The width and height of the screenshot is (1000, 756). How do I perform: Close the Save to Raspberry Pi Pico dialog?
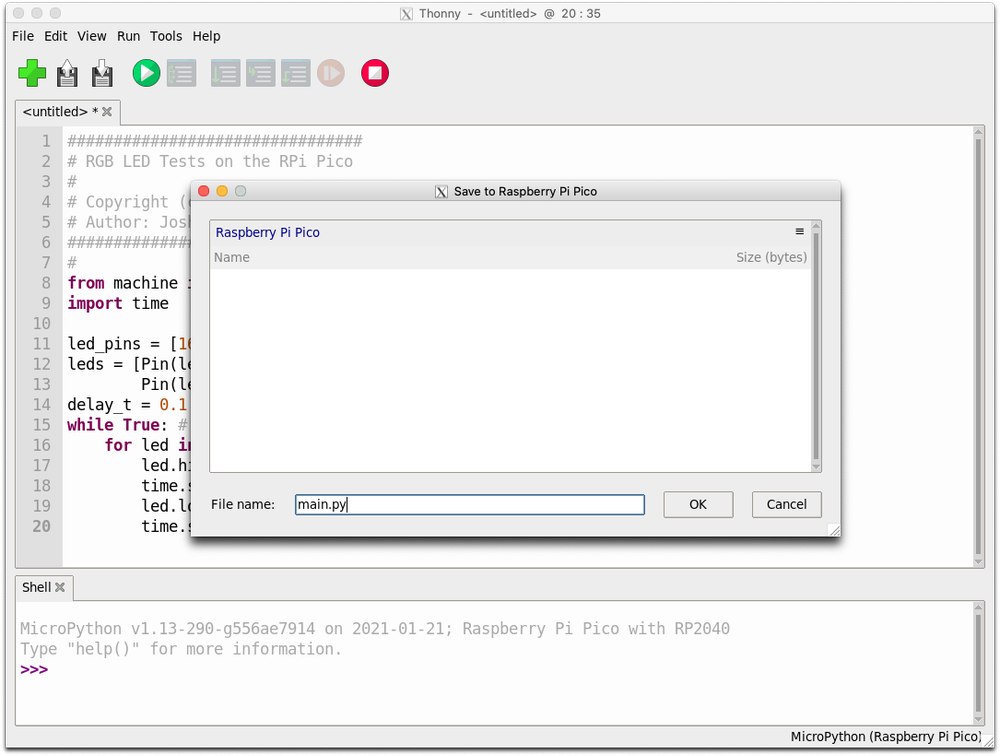[x=204, y=191]
